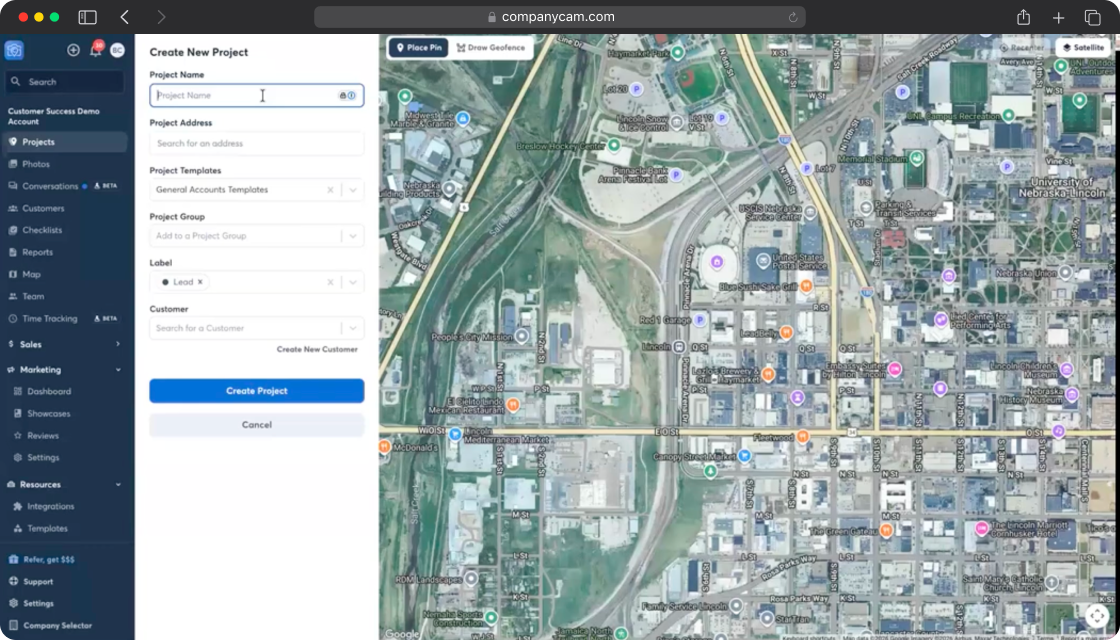Click the Create New Customer link
Screen dimensions: 1120x640
(x=317, y=349)
